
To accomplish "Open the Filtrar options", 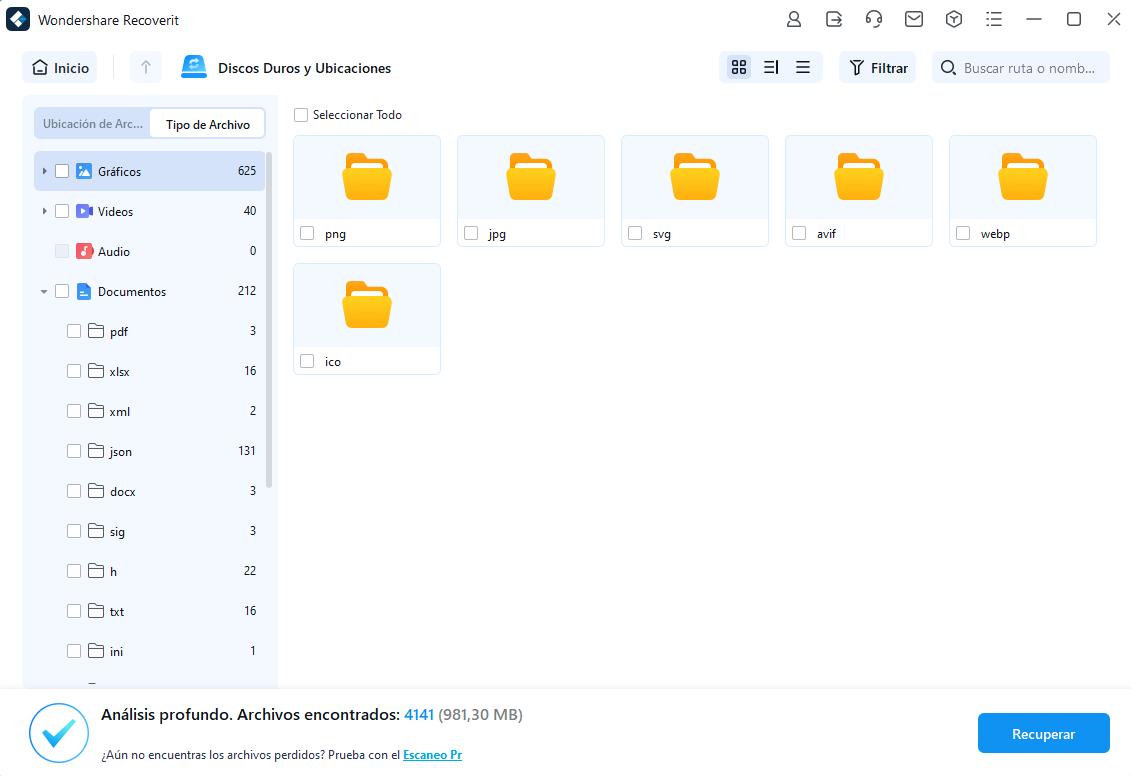I will pyautogui.click(x=877, y=67).
